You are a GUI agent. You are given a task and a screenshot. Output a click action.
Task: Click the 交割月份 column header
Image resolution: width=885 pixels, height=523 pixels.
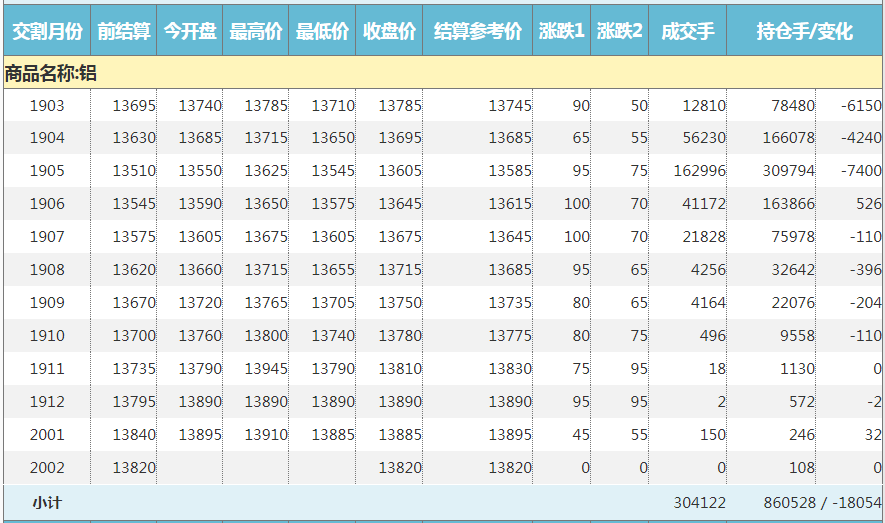[46, 32]
